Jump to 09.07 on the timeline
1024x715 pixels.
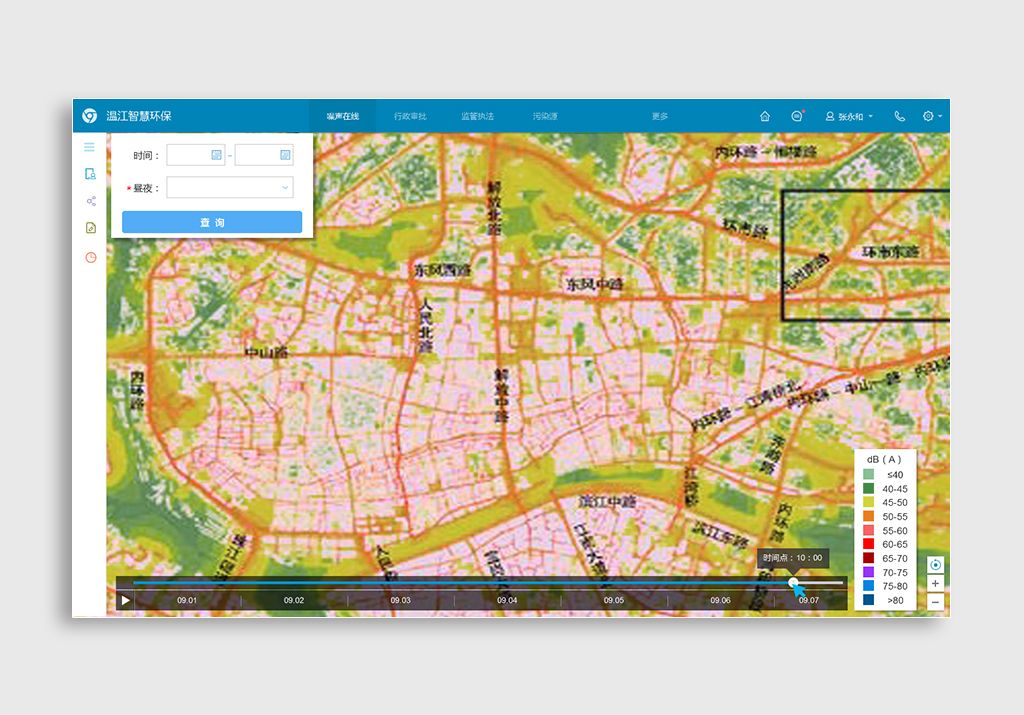click(x=808, y=600)
